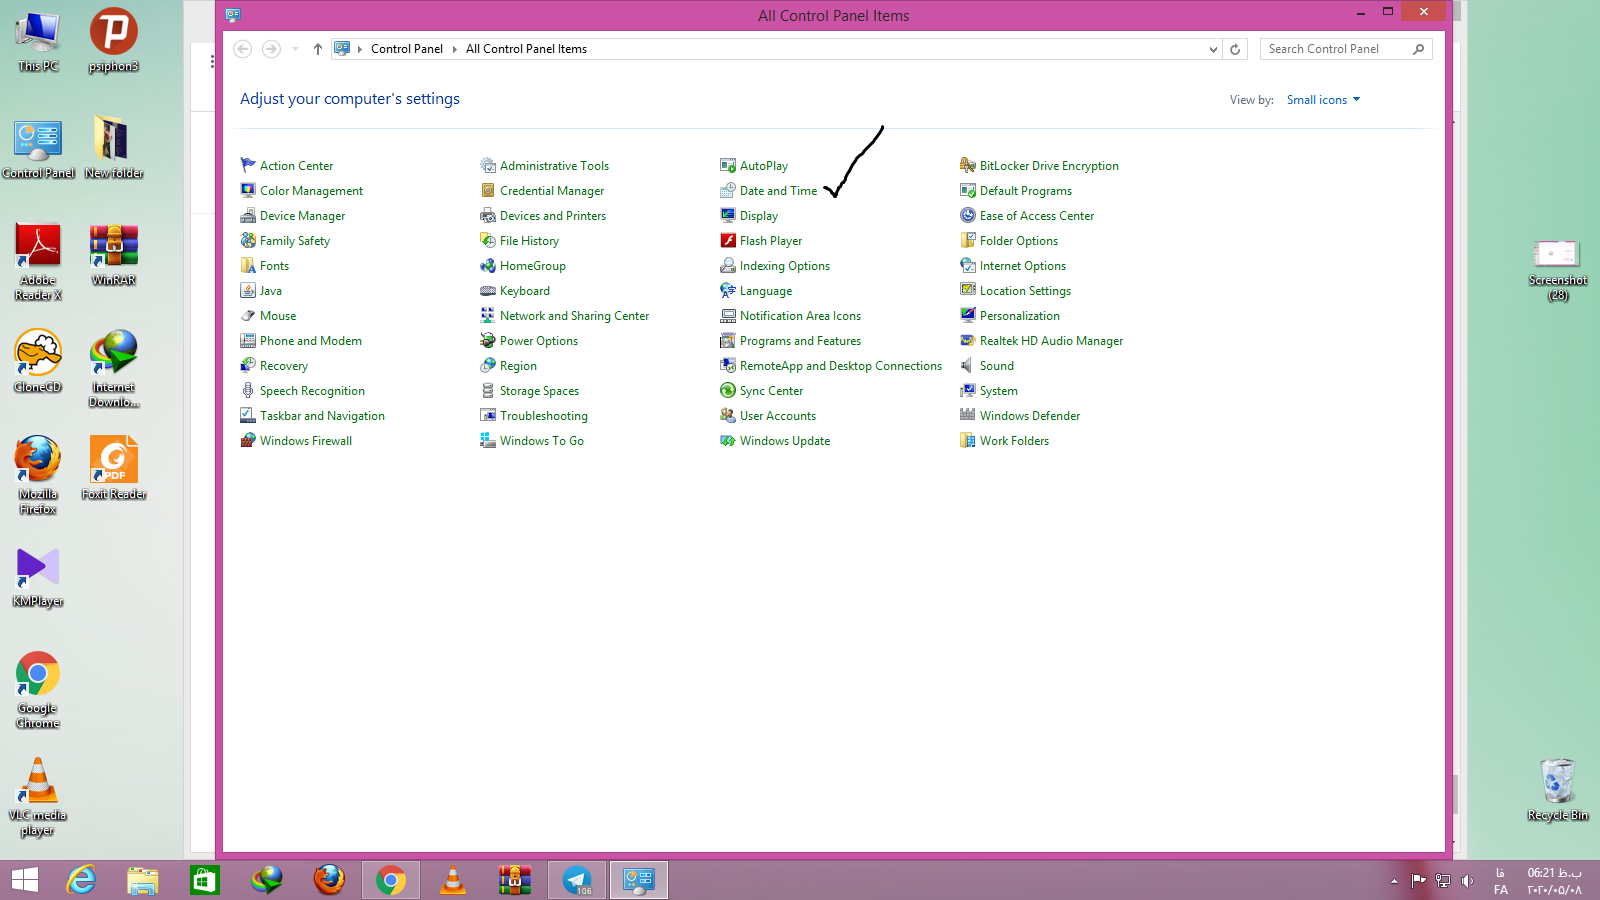Open Realtek HD Audio Manager link

click(x=1051, y=341)
